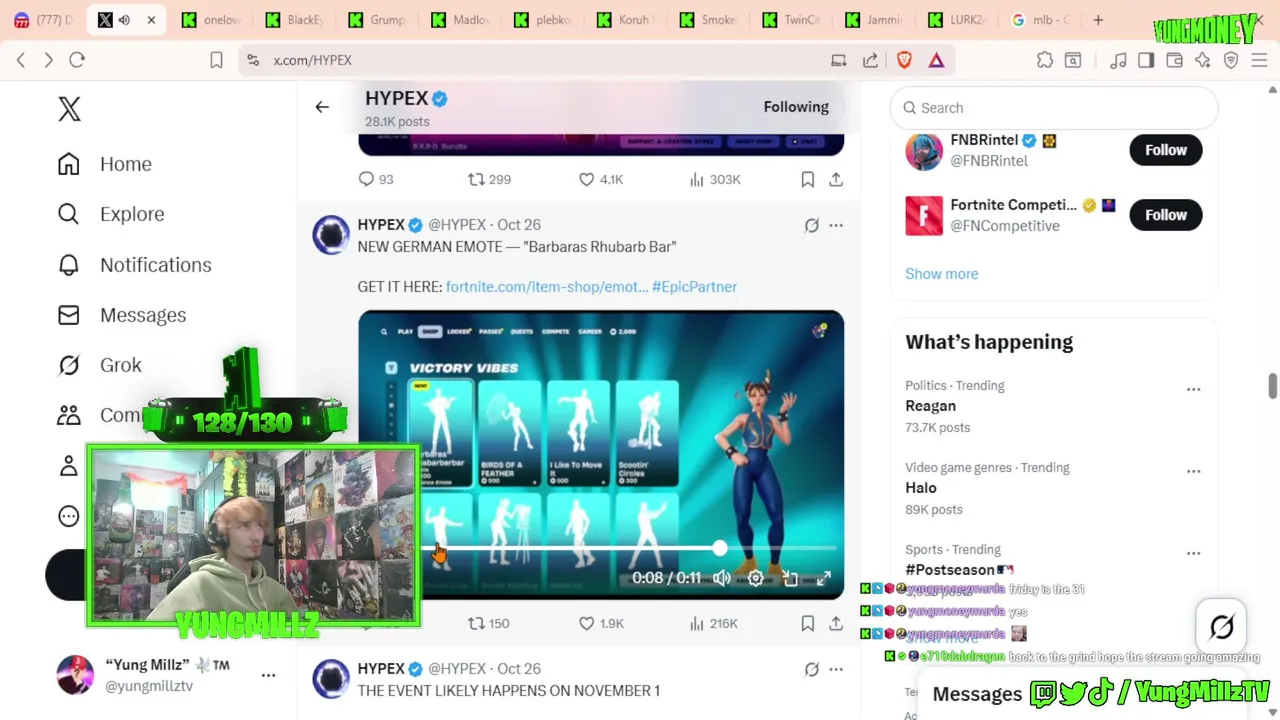Click the X logo in sidebar
The height and width of the screenshot is (720, 1280).
pos(69,109)
